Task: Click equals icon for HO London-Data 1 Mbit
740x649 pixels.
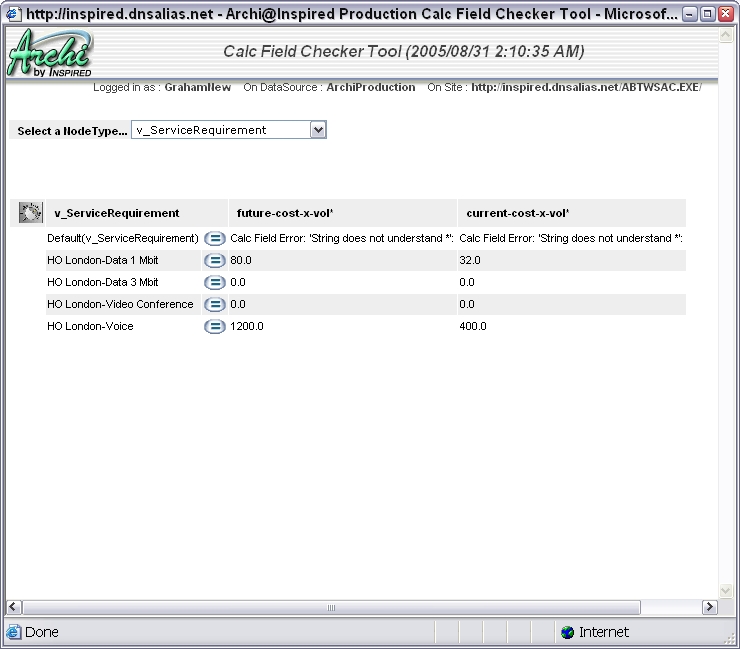Action: pos(214,261)
